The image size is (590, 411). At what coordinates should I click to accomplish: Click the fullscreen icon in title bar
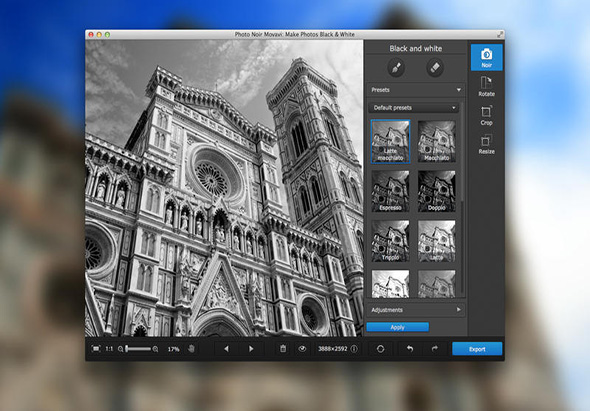pyautogui.click(x=500, y=34)
